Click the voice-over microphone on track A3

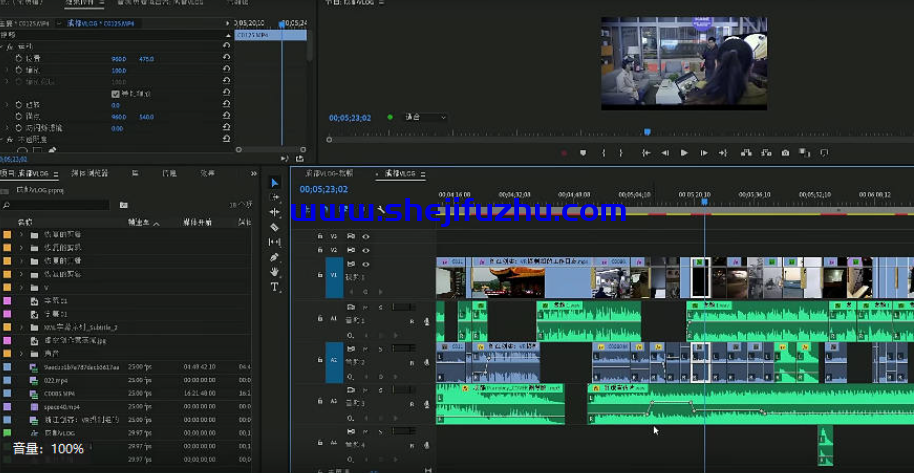pos(426,404)
